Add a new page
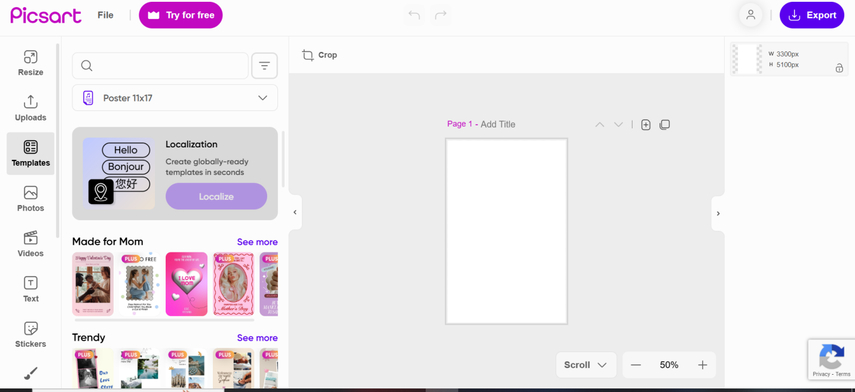 [646, 125]
